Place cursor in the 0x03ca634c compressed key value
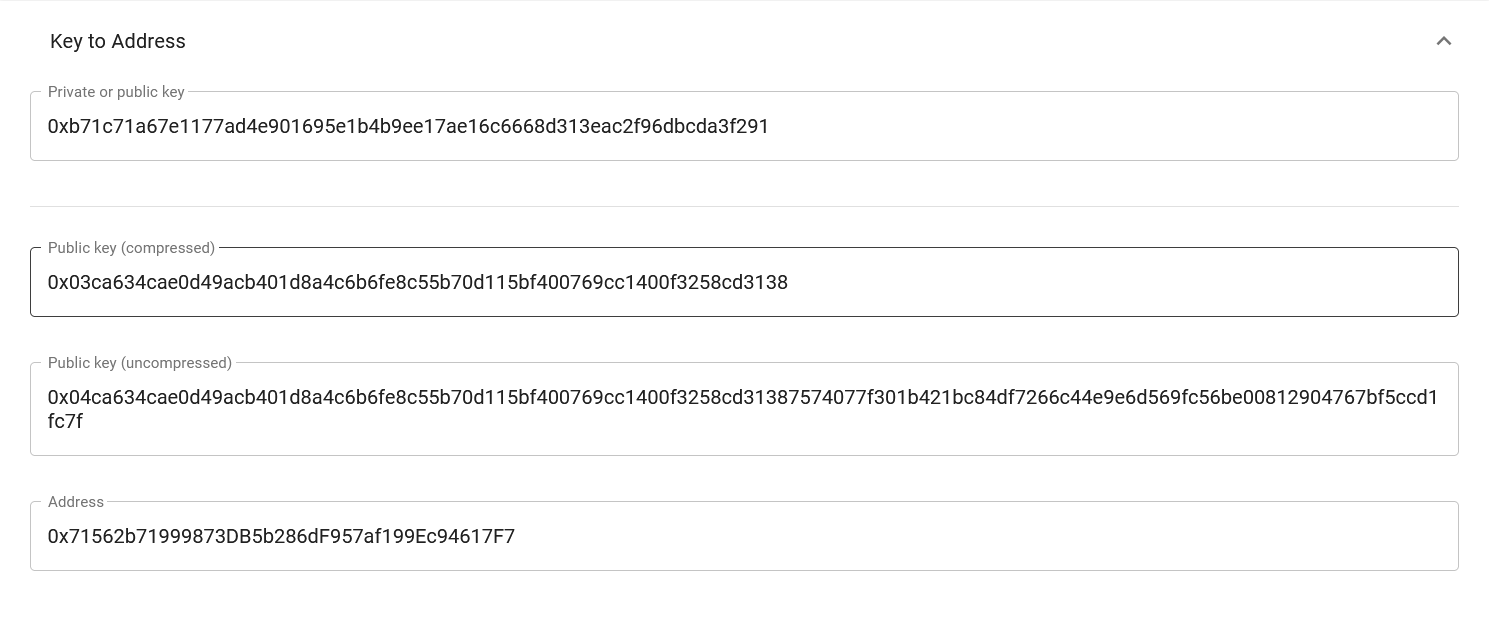The width and height of the screenshot is (1489, 626). click(x=417, y=283)
